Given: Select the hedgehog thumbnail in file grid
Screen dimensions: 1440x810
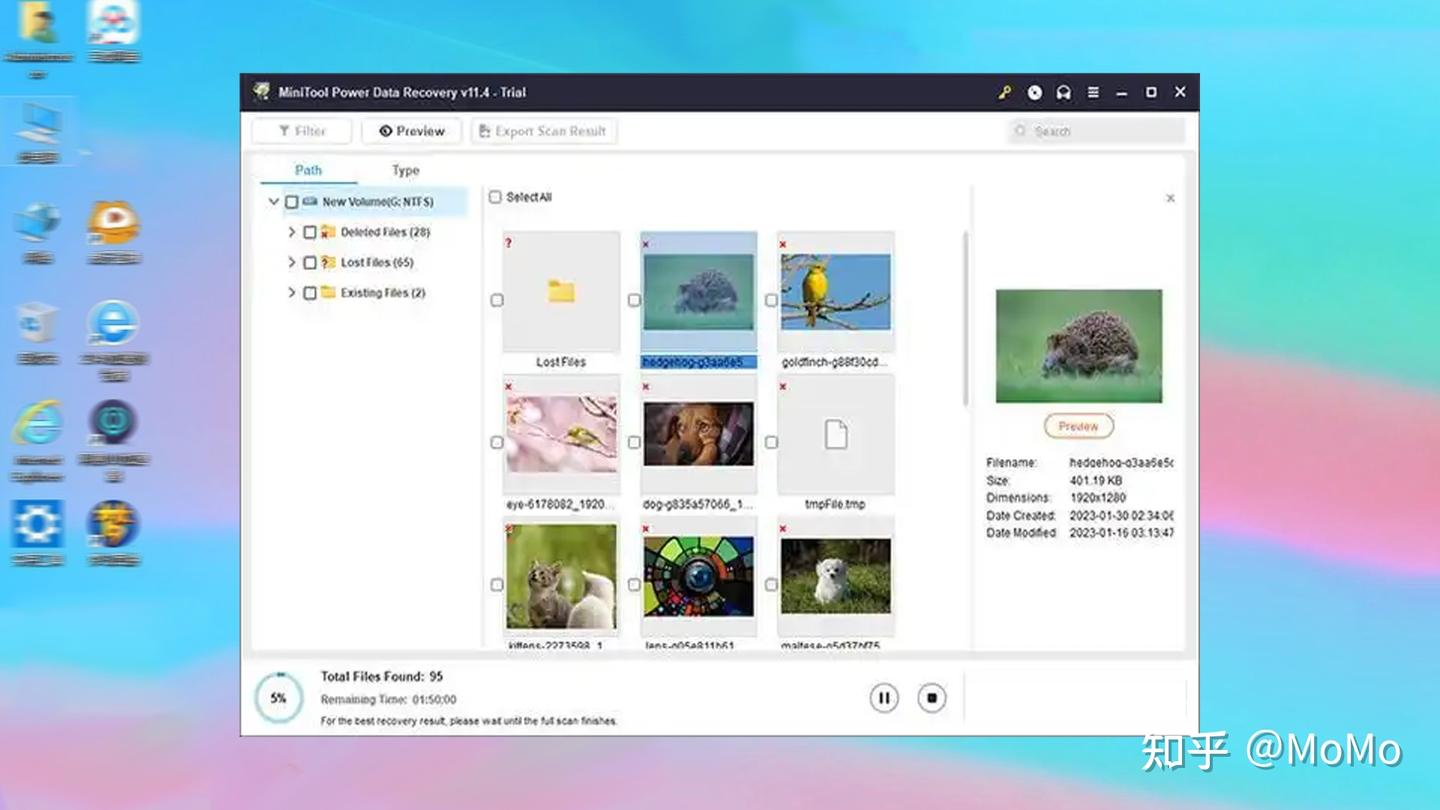Looking at the screenshot, I should [698, 292].
